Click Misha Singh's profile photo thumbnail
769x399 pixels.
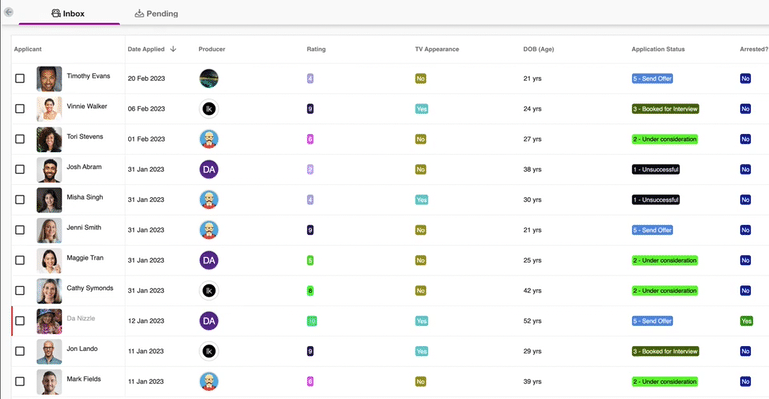(x=49, y=200)
